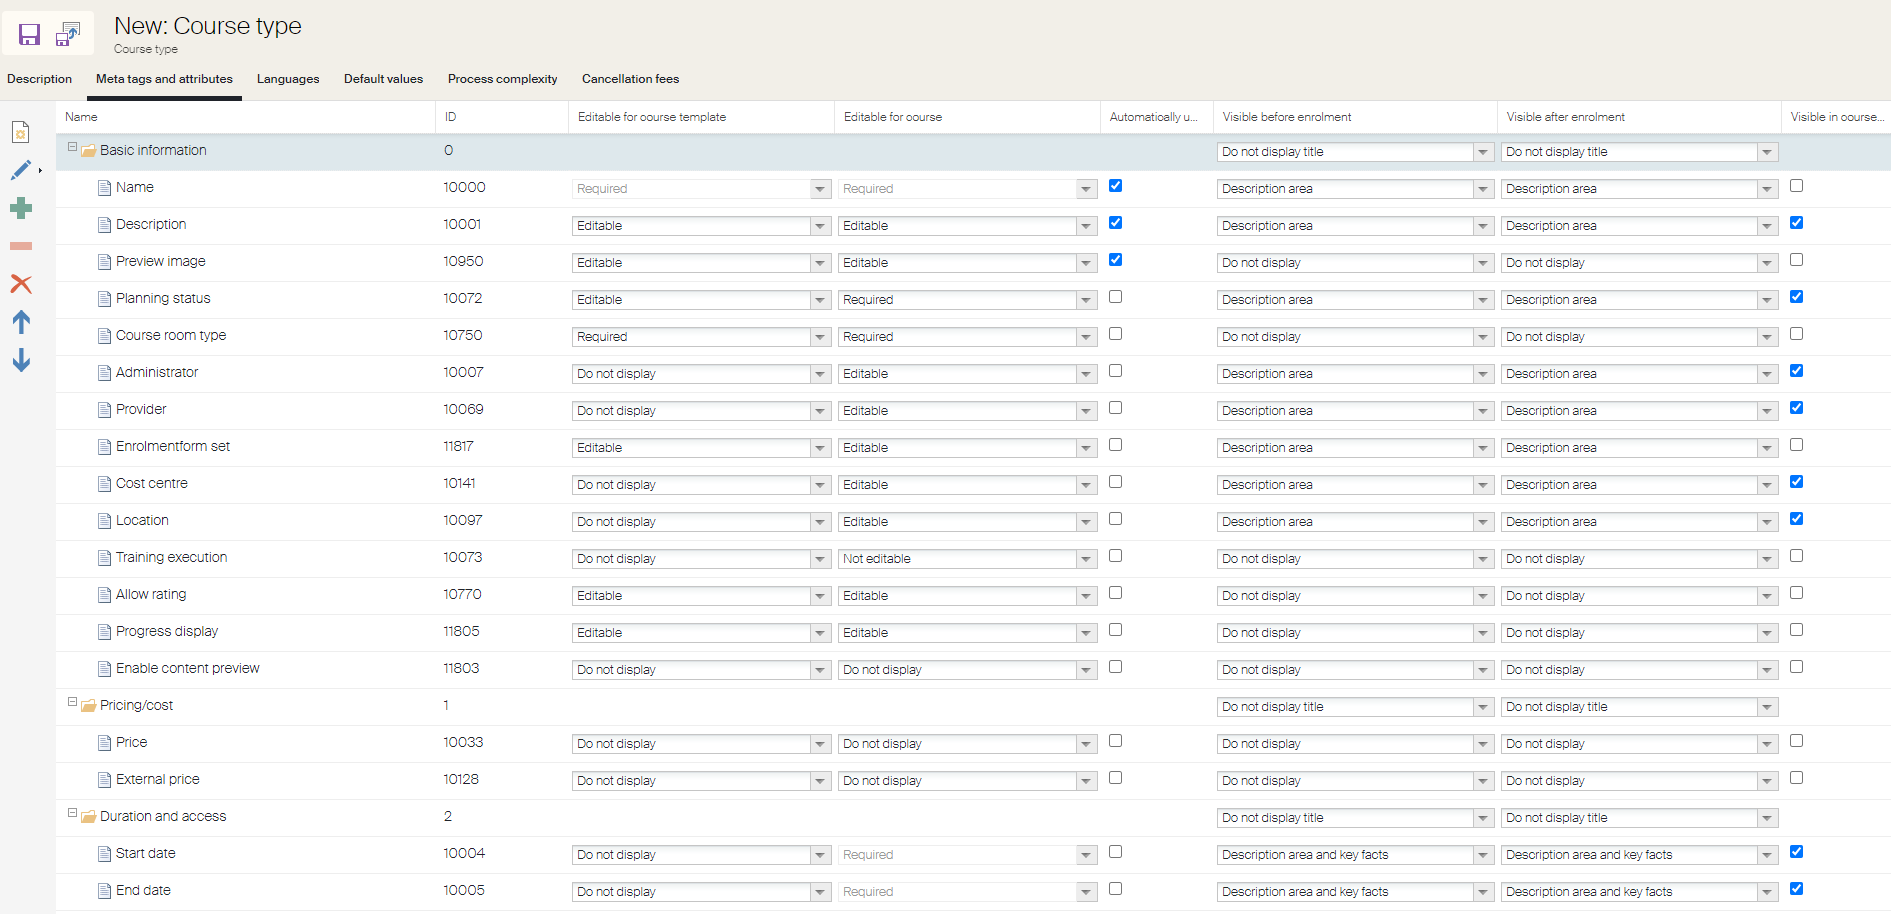The height and width of the screenshot is (914, 1891).
Task: Switch to the Languages tab
Action: pyautogui.click(x=288, y=79)
